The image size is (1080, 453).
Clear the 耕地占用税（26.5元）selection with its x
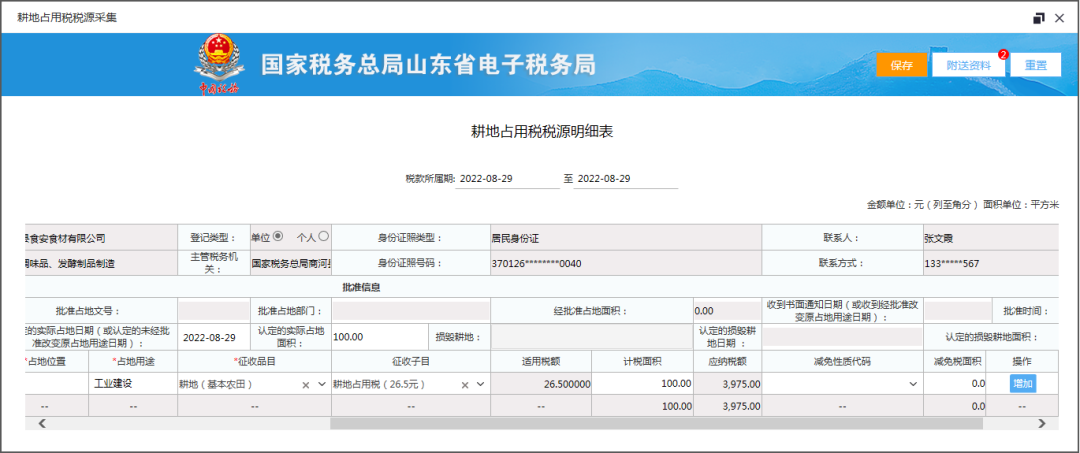tap(465, 385)
